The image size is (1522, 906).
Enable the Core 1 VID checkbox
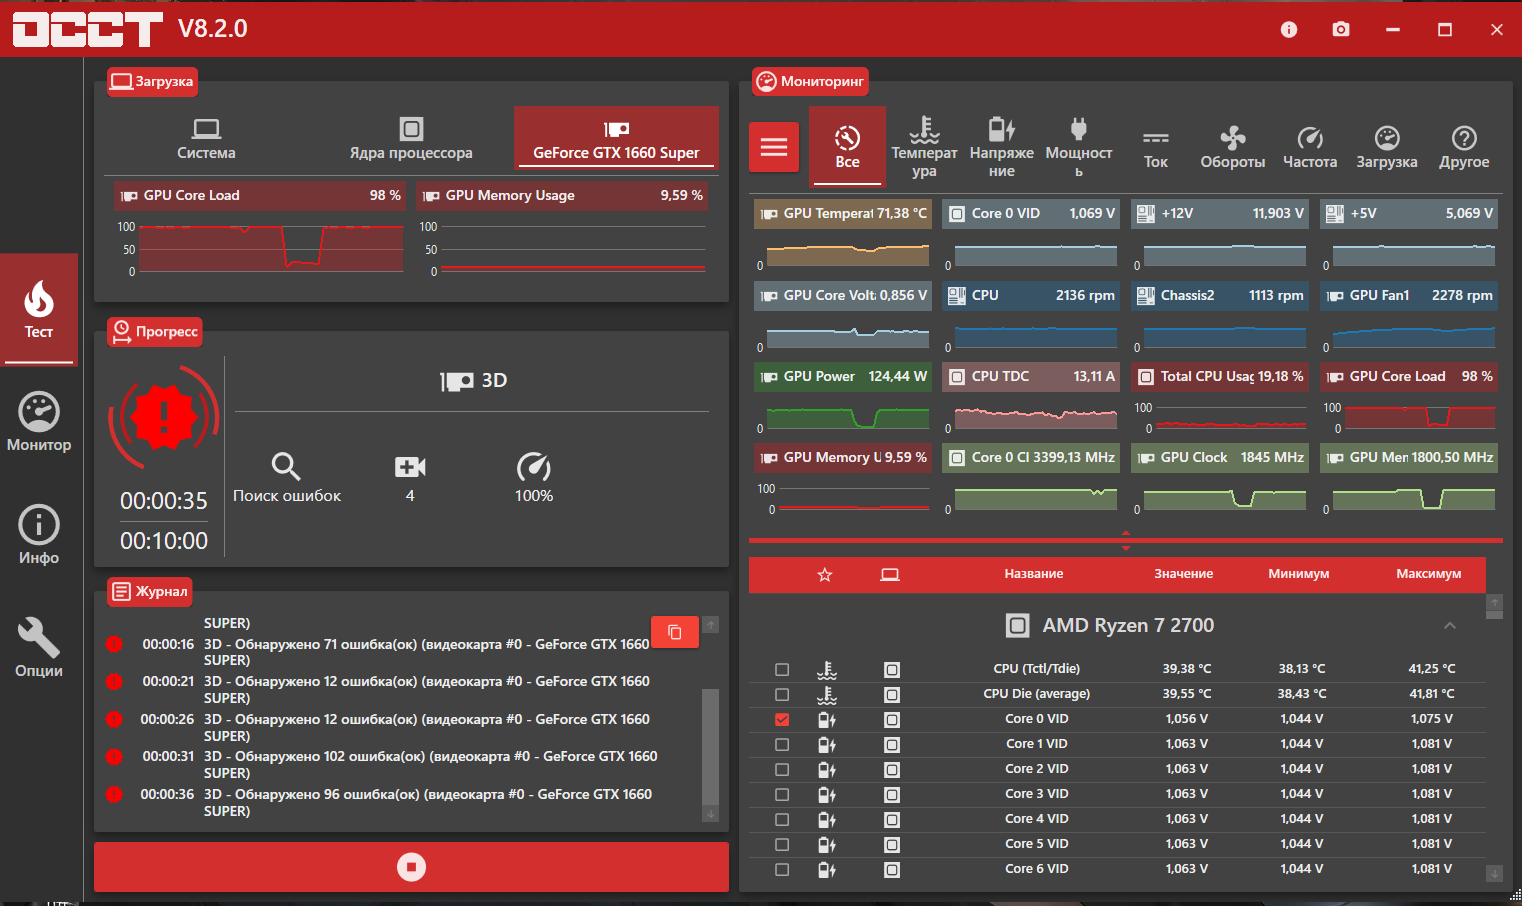(x=782, y=745)
